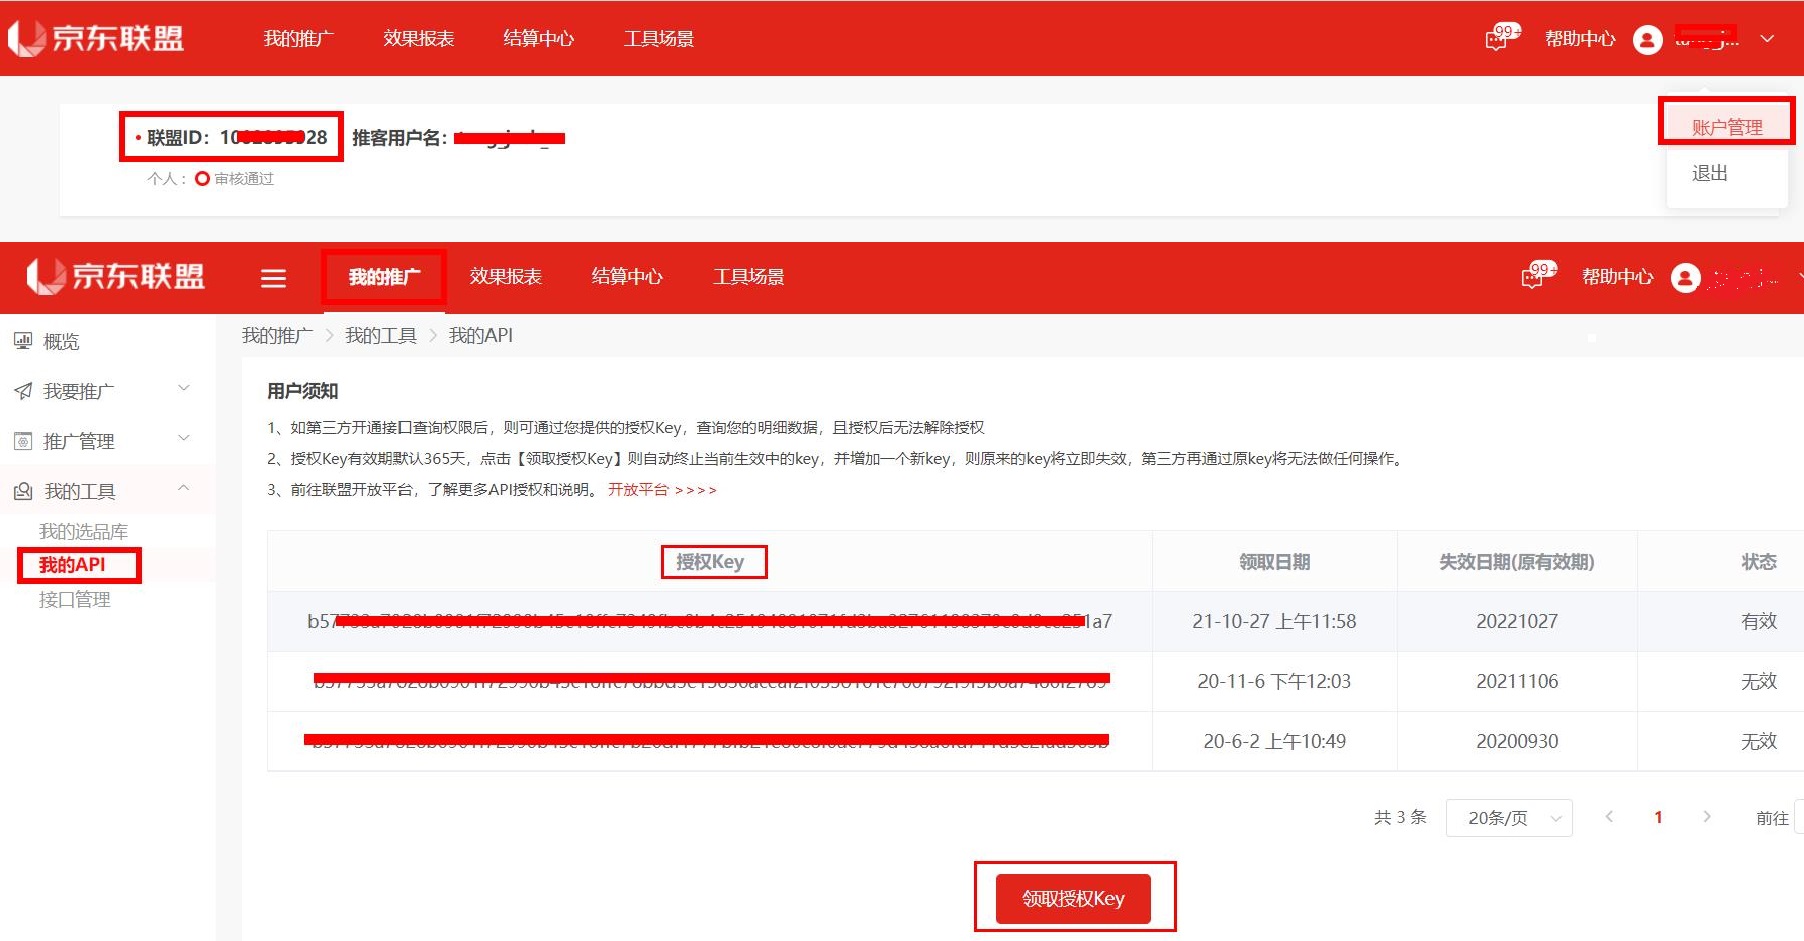Select date cell 20-6-2 上午10:49
The image size is (1804, 941).
[1274, 741]
